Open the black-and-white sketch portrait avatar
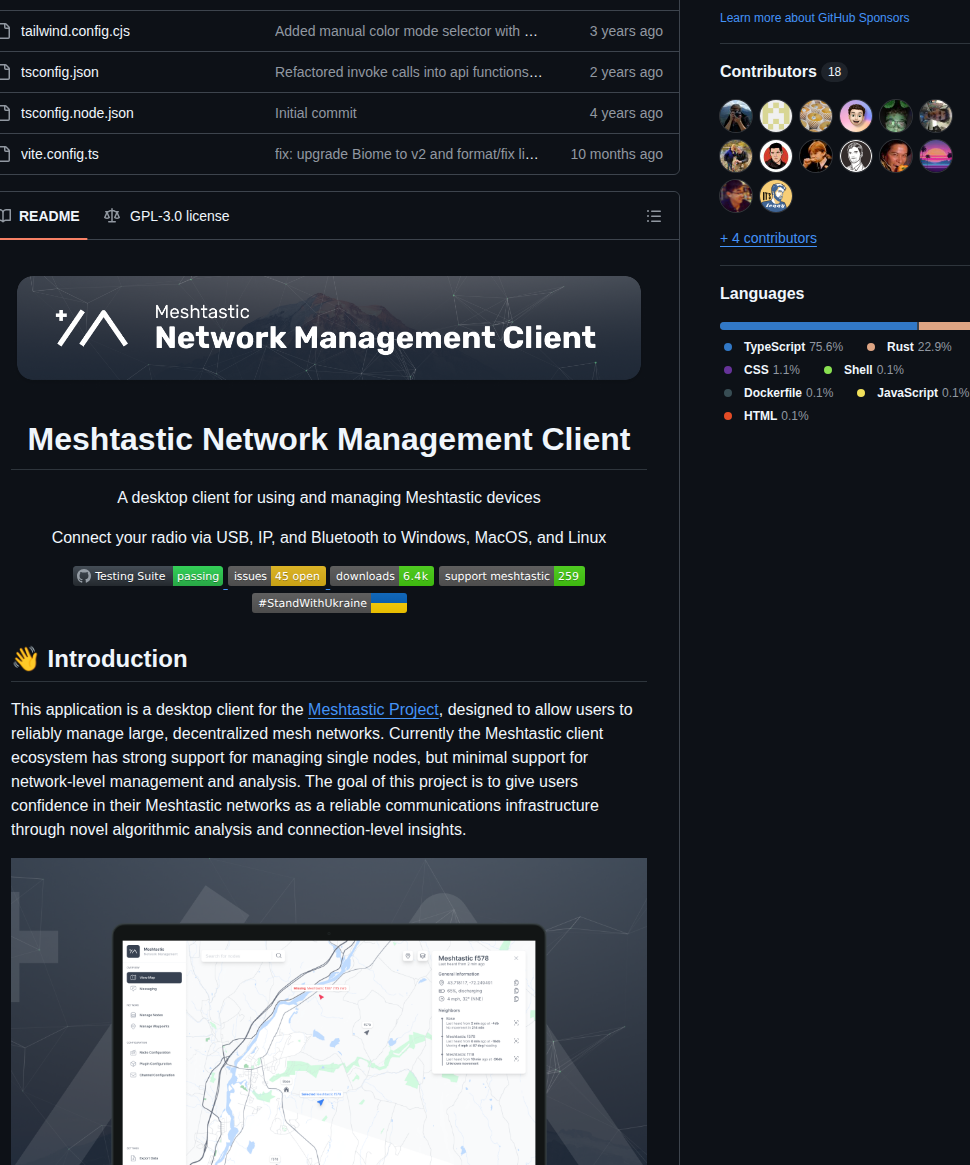Screen dimensions: 970x1165 [856, 156]
